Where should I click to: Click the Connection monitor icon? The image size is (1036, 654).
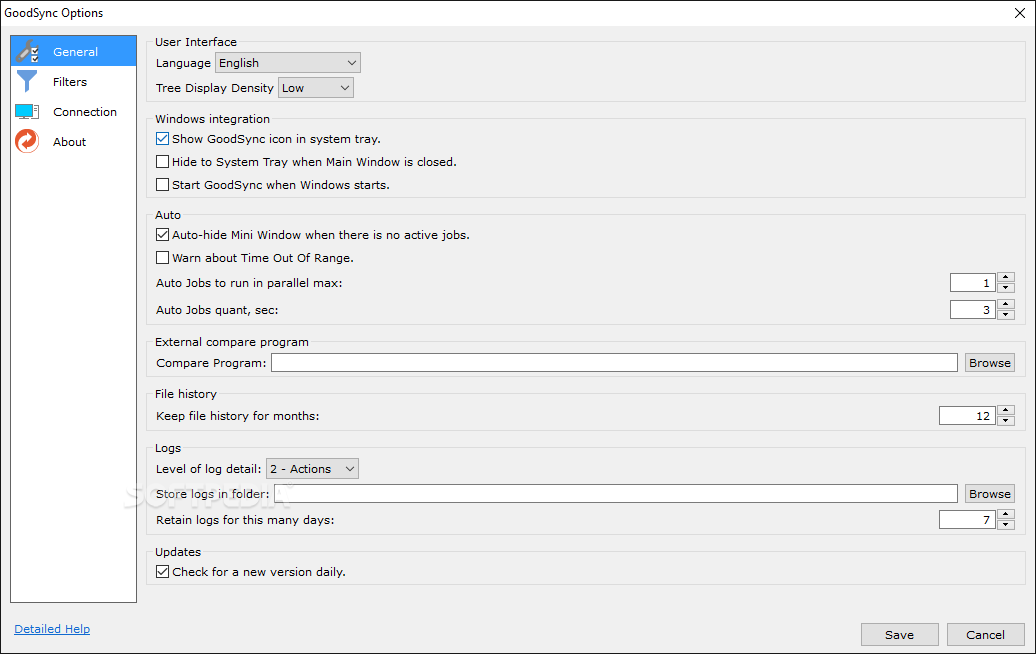point(27,112)
